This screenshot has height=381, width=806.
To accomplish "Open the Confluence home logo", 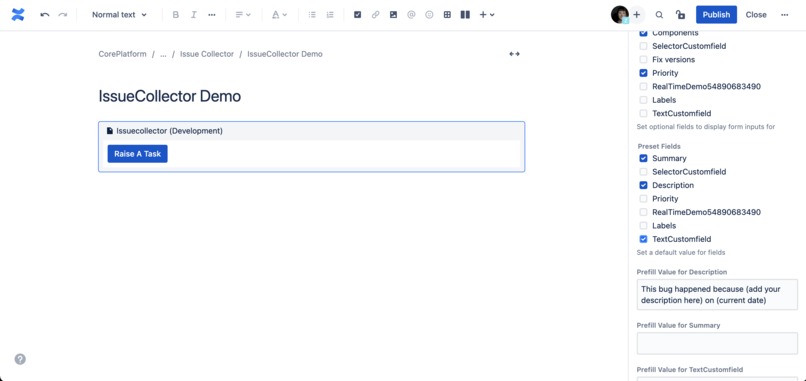I will coord(18,14).
